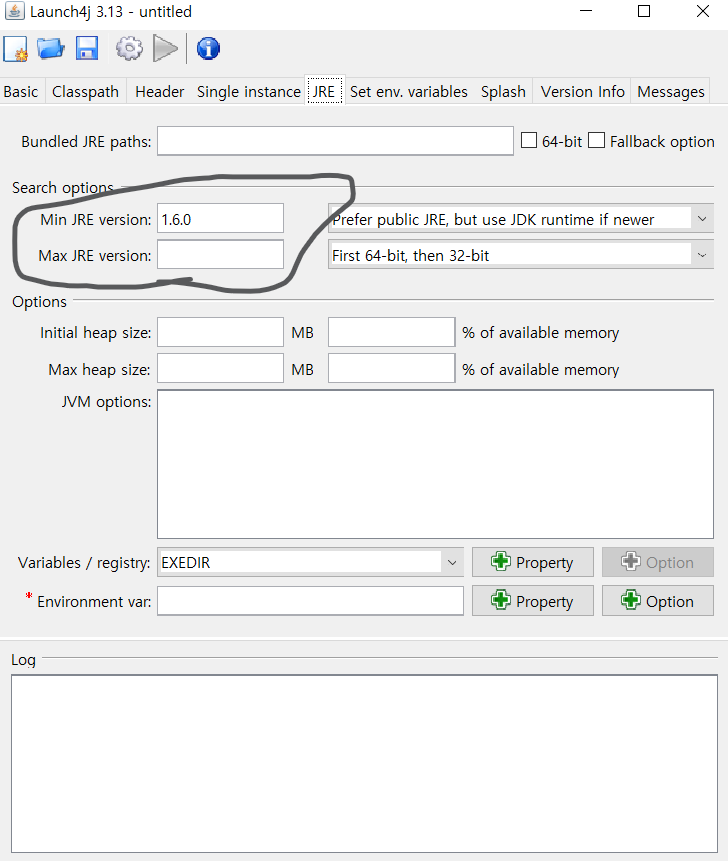The width and height of the screenshot is (728, 861).
Task: Open the Set env. variables tab
Action: point(408,92)
